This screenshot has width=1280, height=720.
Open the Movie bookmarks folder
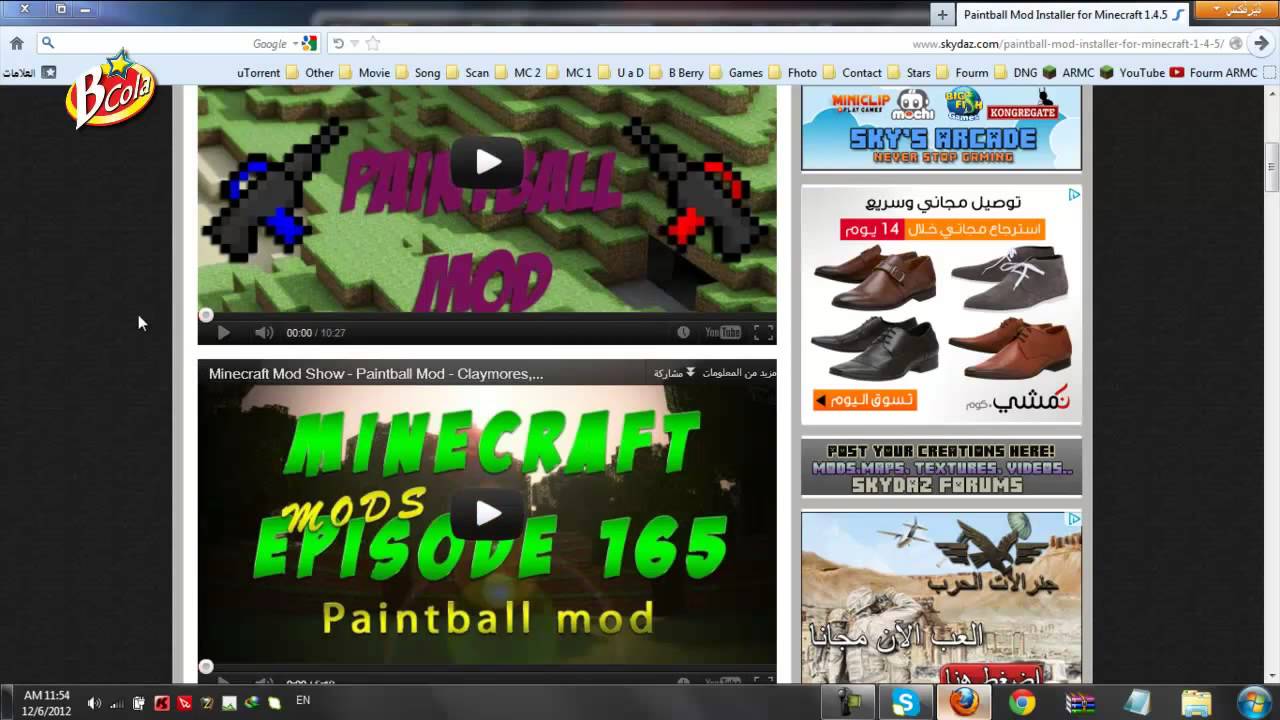click(x=382, y=72)
